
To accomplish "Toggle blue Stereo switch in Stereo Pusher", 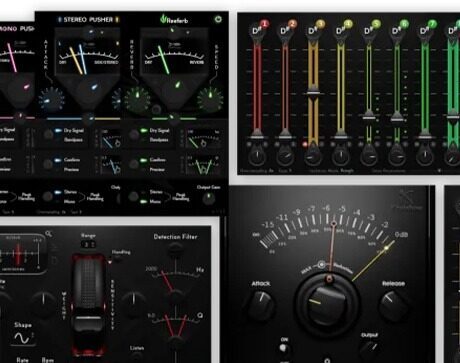I will [58, 192].
